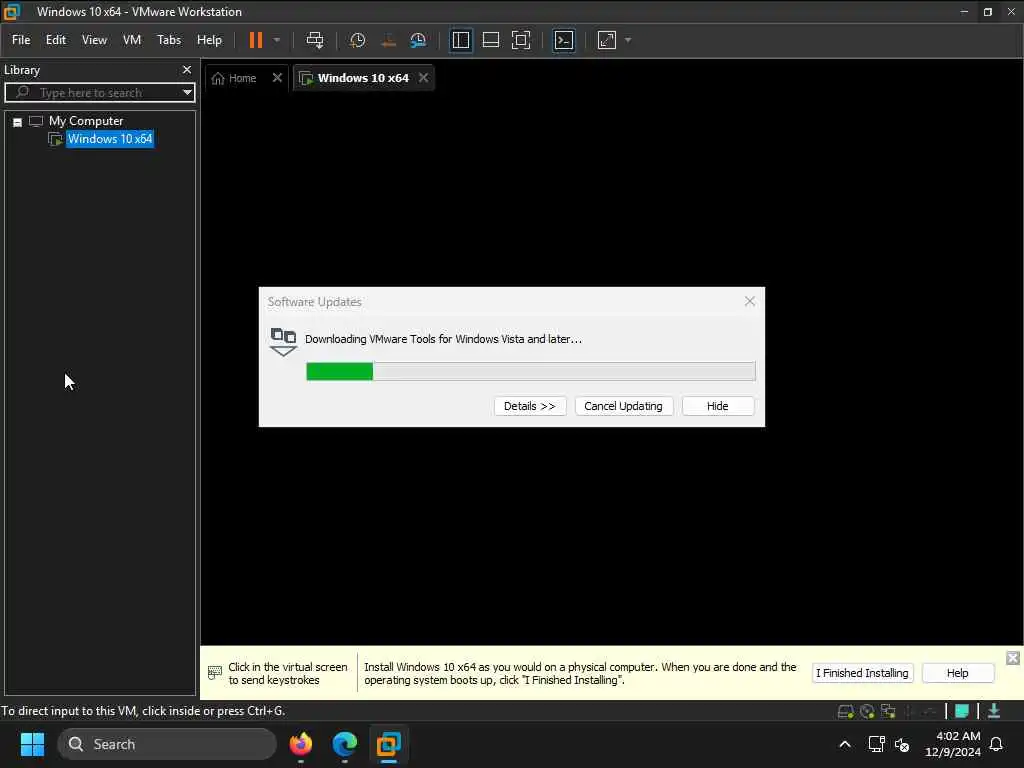Open the VM menu
Viewport: 1024px width, 768px height.
tap(132, 40)
